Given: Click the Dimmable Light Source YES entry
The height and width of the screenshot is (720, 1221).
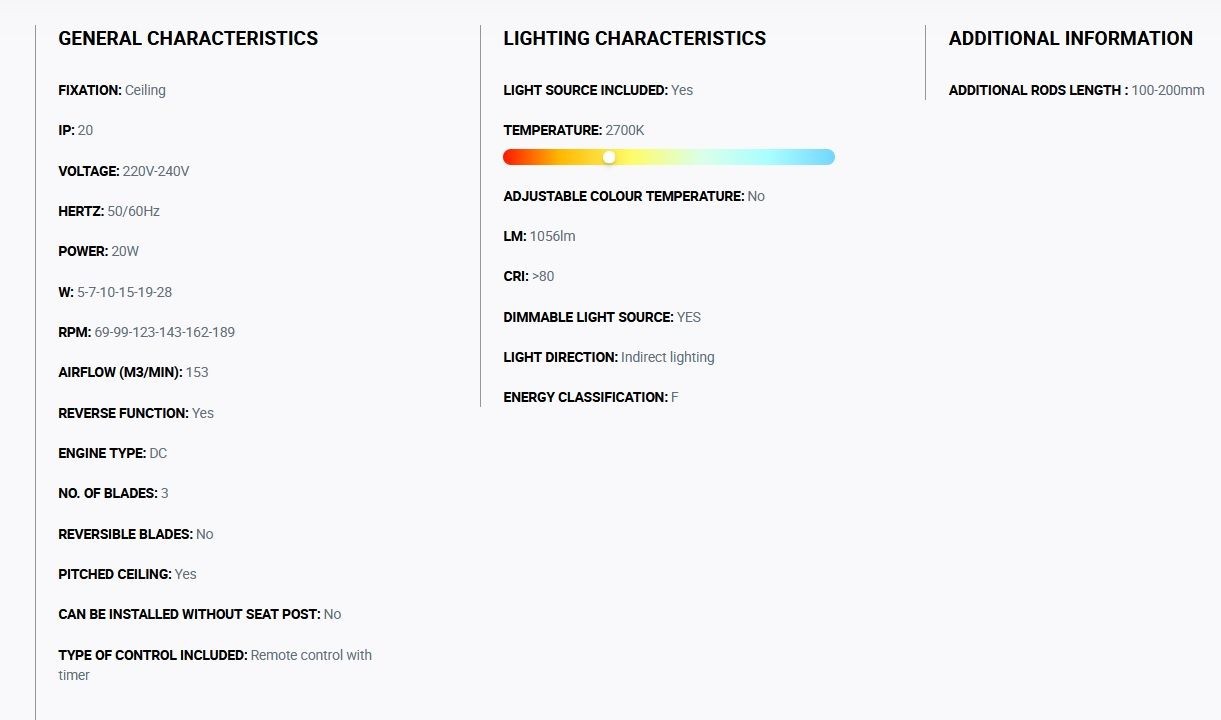Looking at the screenshot, I should (602, 317).
